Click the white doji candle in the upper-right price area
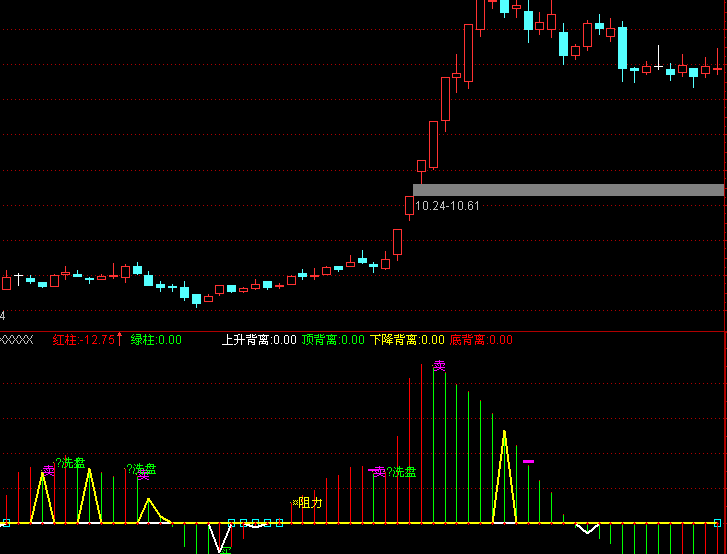 coord(658,58)
